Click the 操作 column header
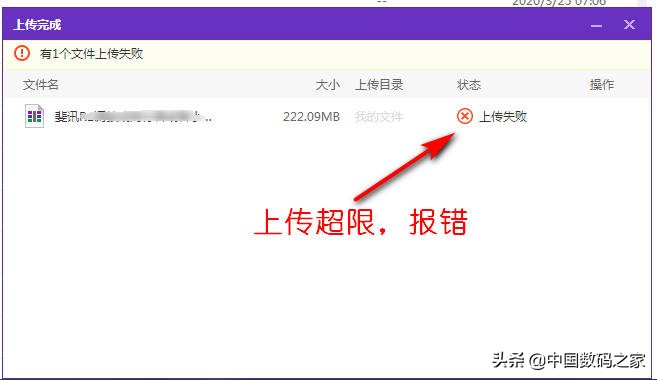Viewport: 657px width, 380px height. pyautogui.click(x=602, y=85)
